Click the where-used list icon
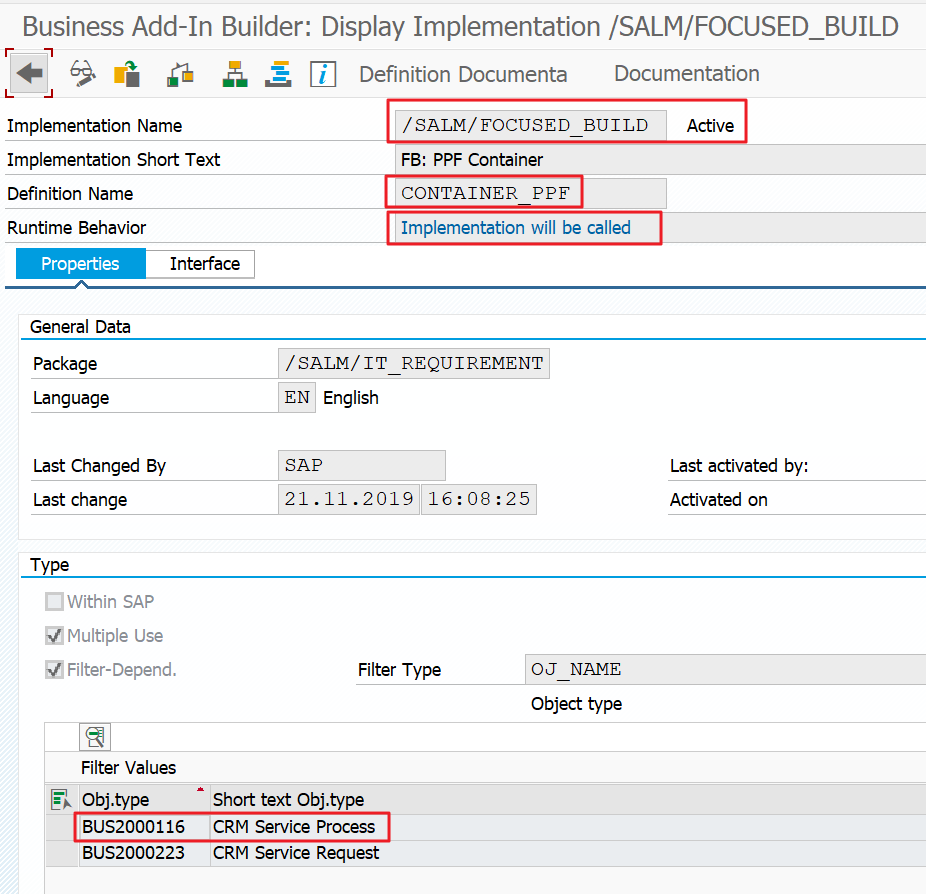This screenshot has height=894, width=926. [180, 73]
